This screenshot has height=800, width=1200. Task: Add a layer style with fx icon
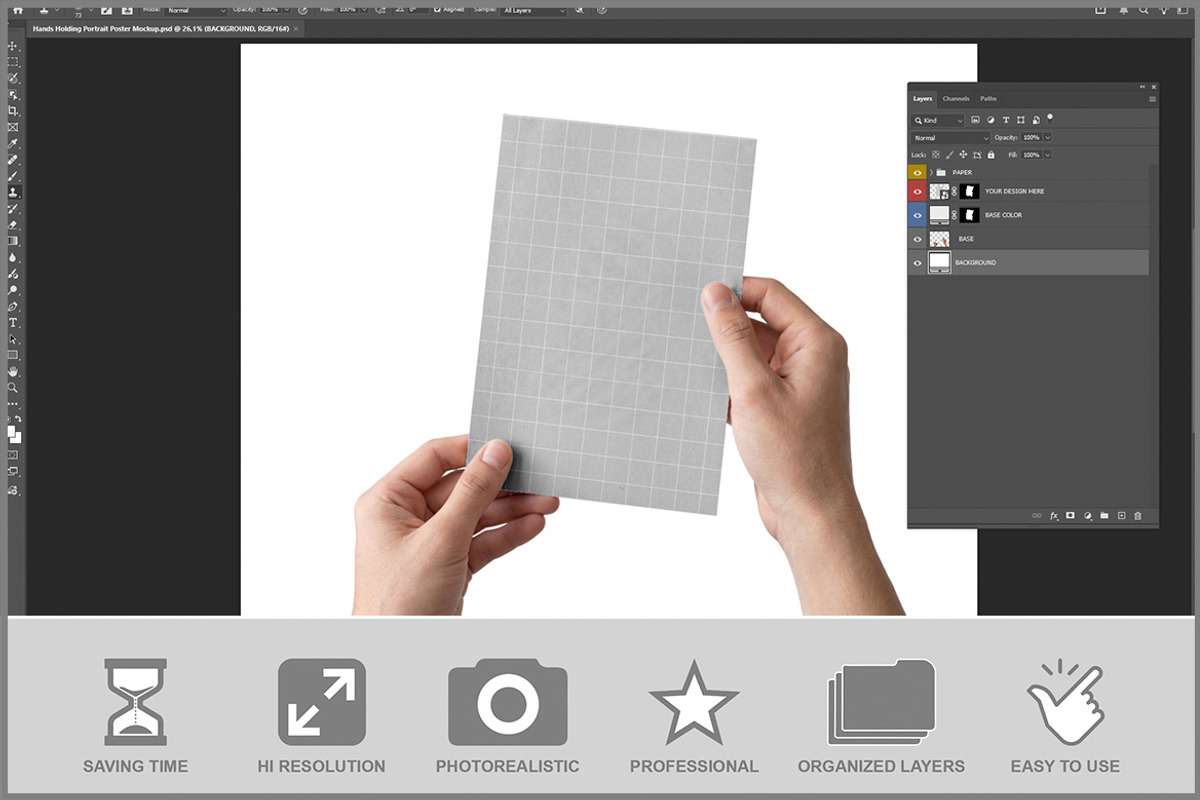[1054, 516]
